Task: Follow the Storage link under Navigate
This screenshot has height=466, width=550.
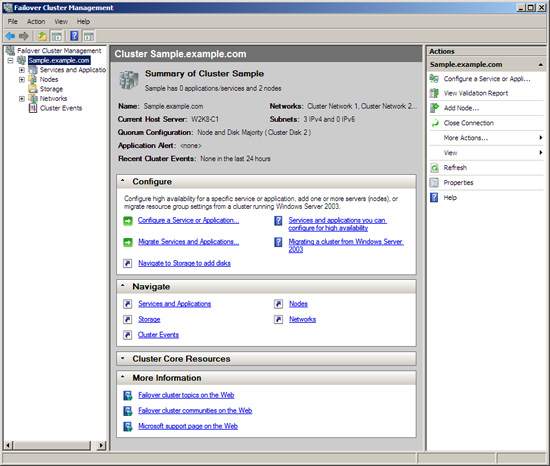Action: (149, 319)
